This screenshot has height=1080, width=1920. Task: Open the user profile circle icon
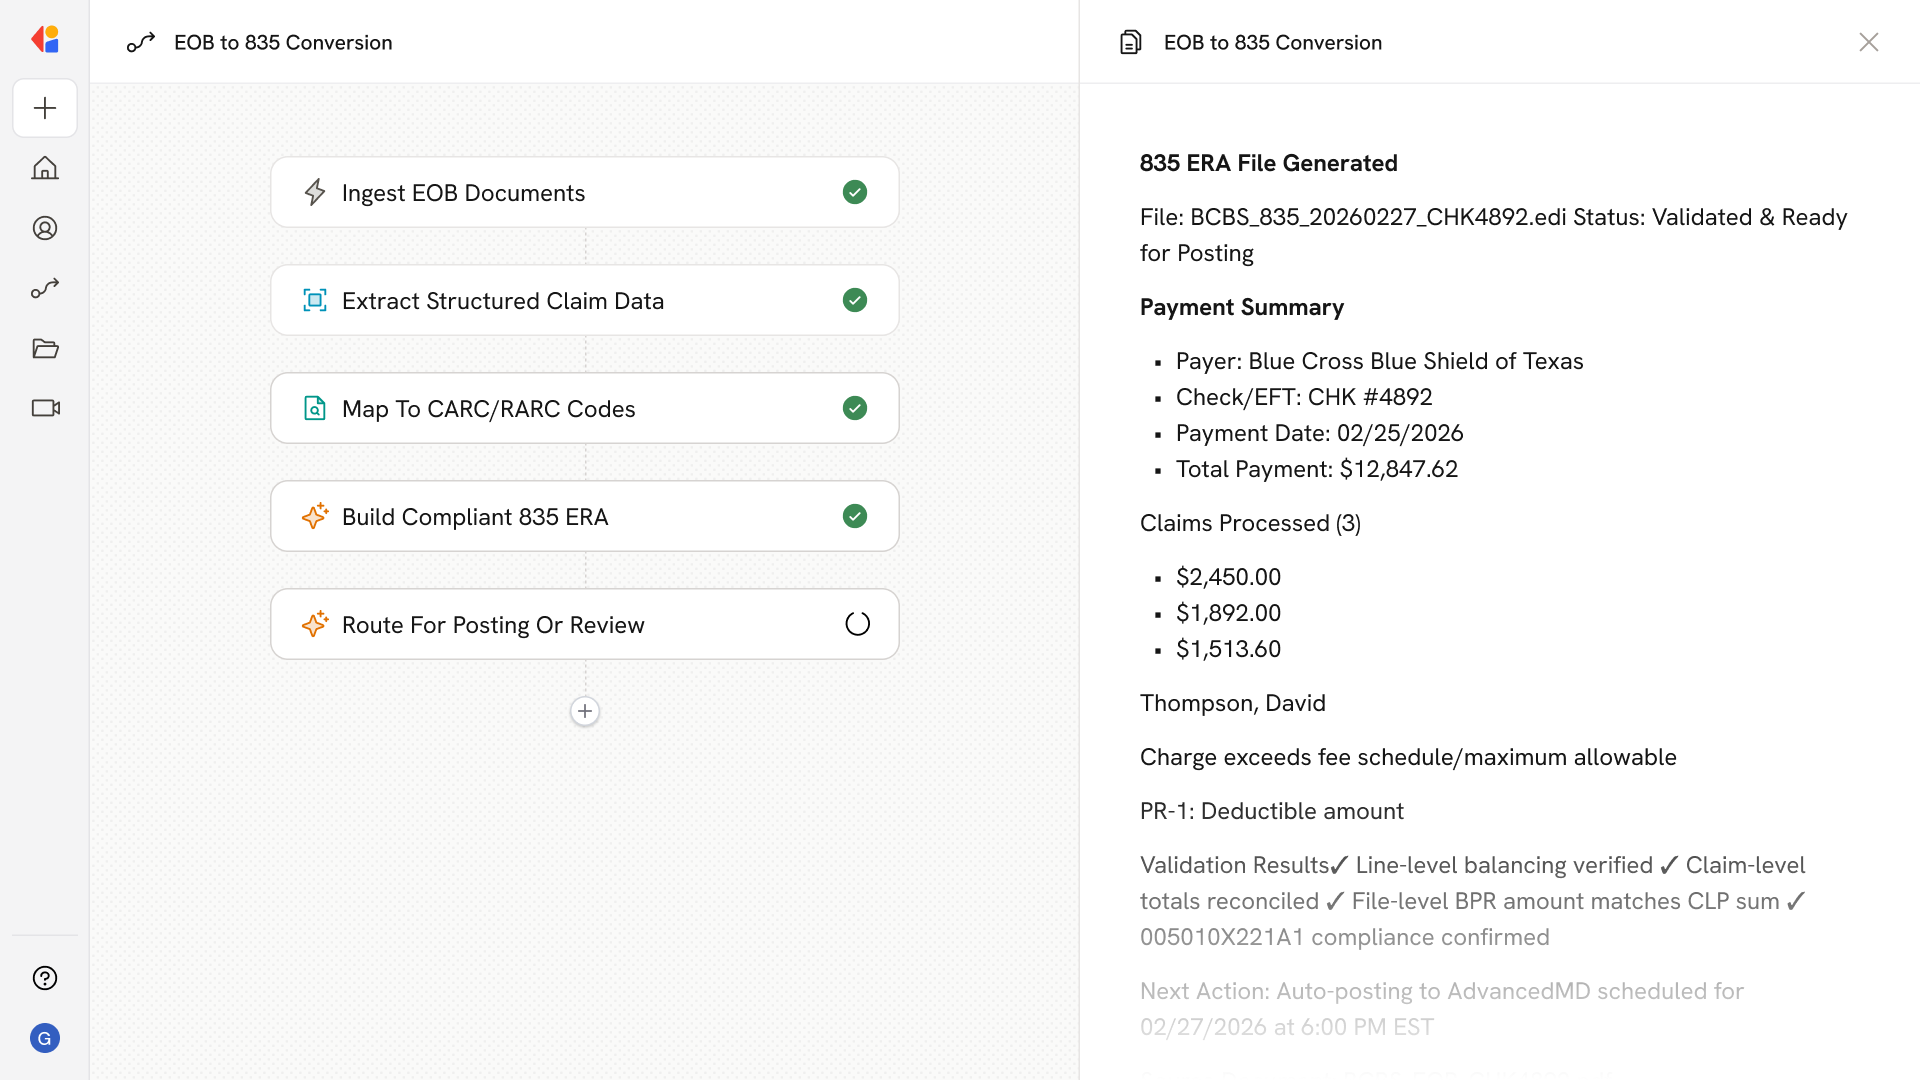[x=45, y=228]
